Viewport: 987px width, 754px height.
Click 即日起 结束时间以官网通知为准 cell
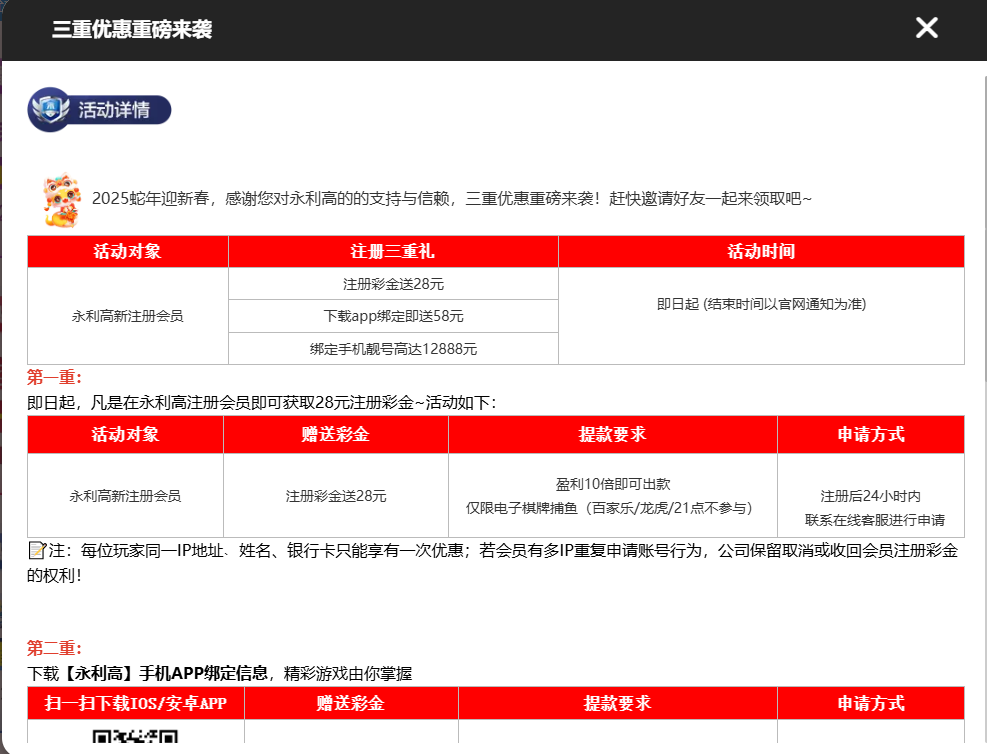click(761, 305)
